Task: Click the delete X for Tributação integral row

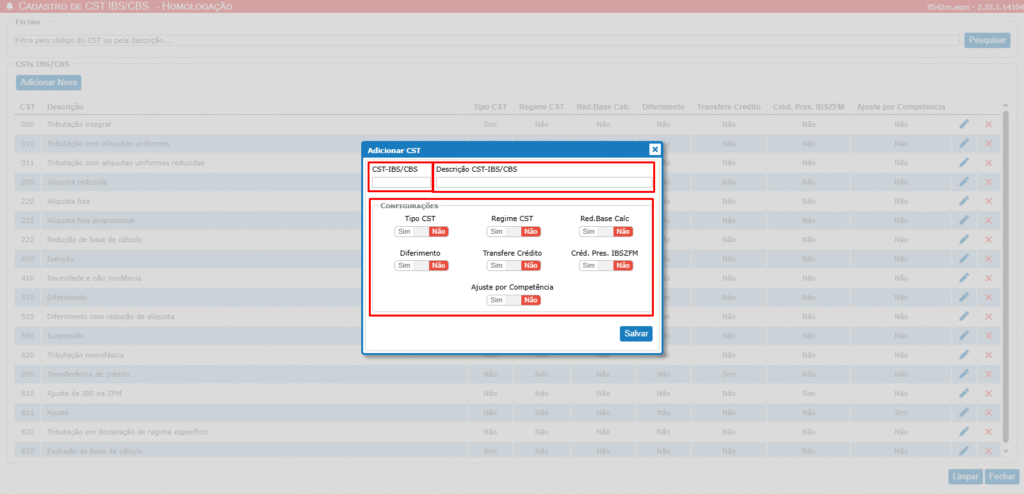Action: 988,124
